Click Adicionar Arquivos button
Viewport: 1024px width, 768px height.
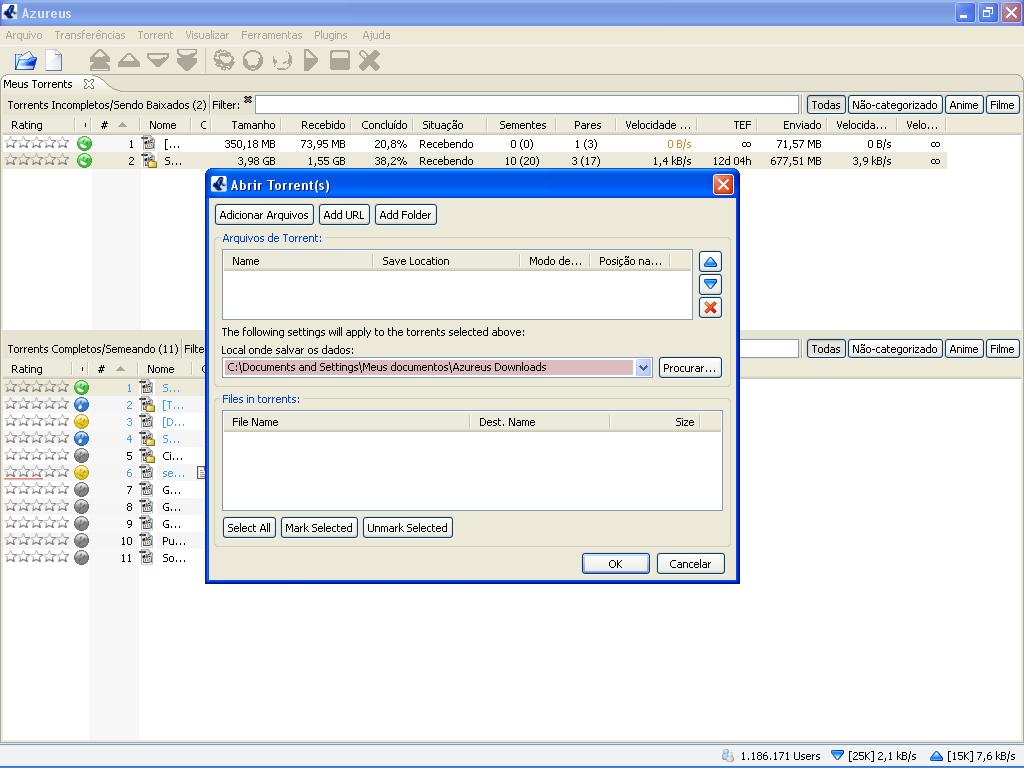(264, 215)
